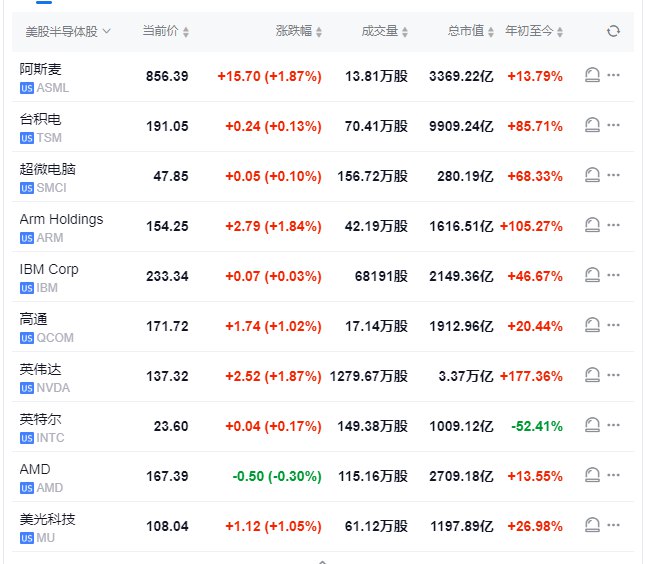Open the 英伟达 stock page

(40, 369)
